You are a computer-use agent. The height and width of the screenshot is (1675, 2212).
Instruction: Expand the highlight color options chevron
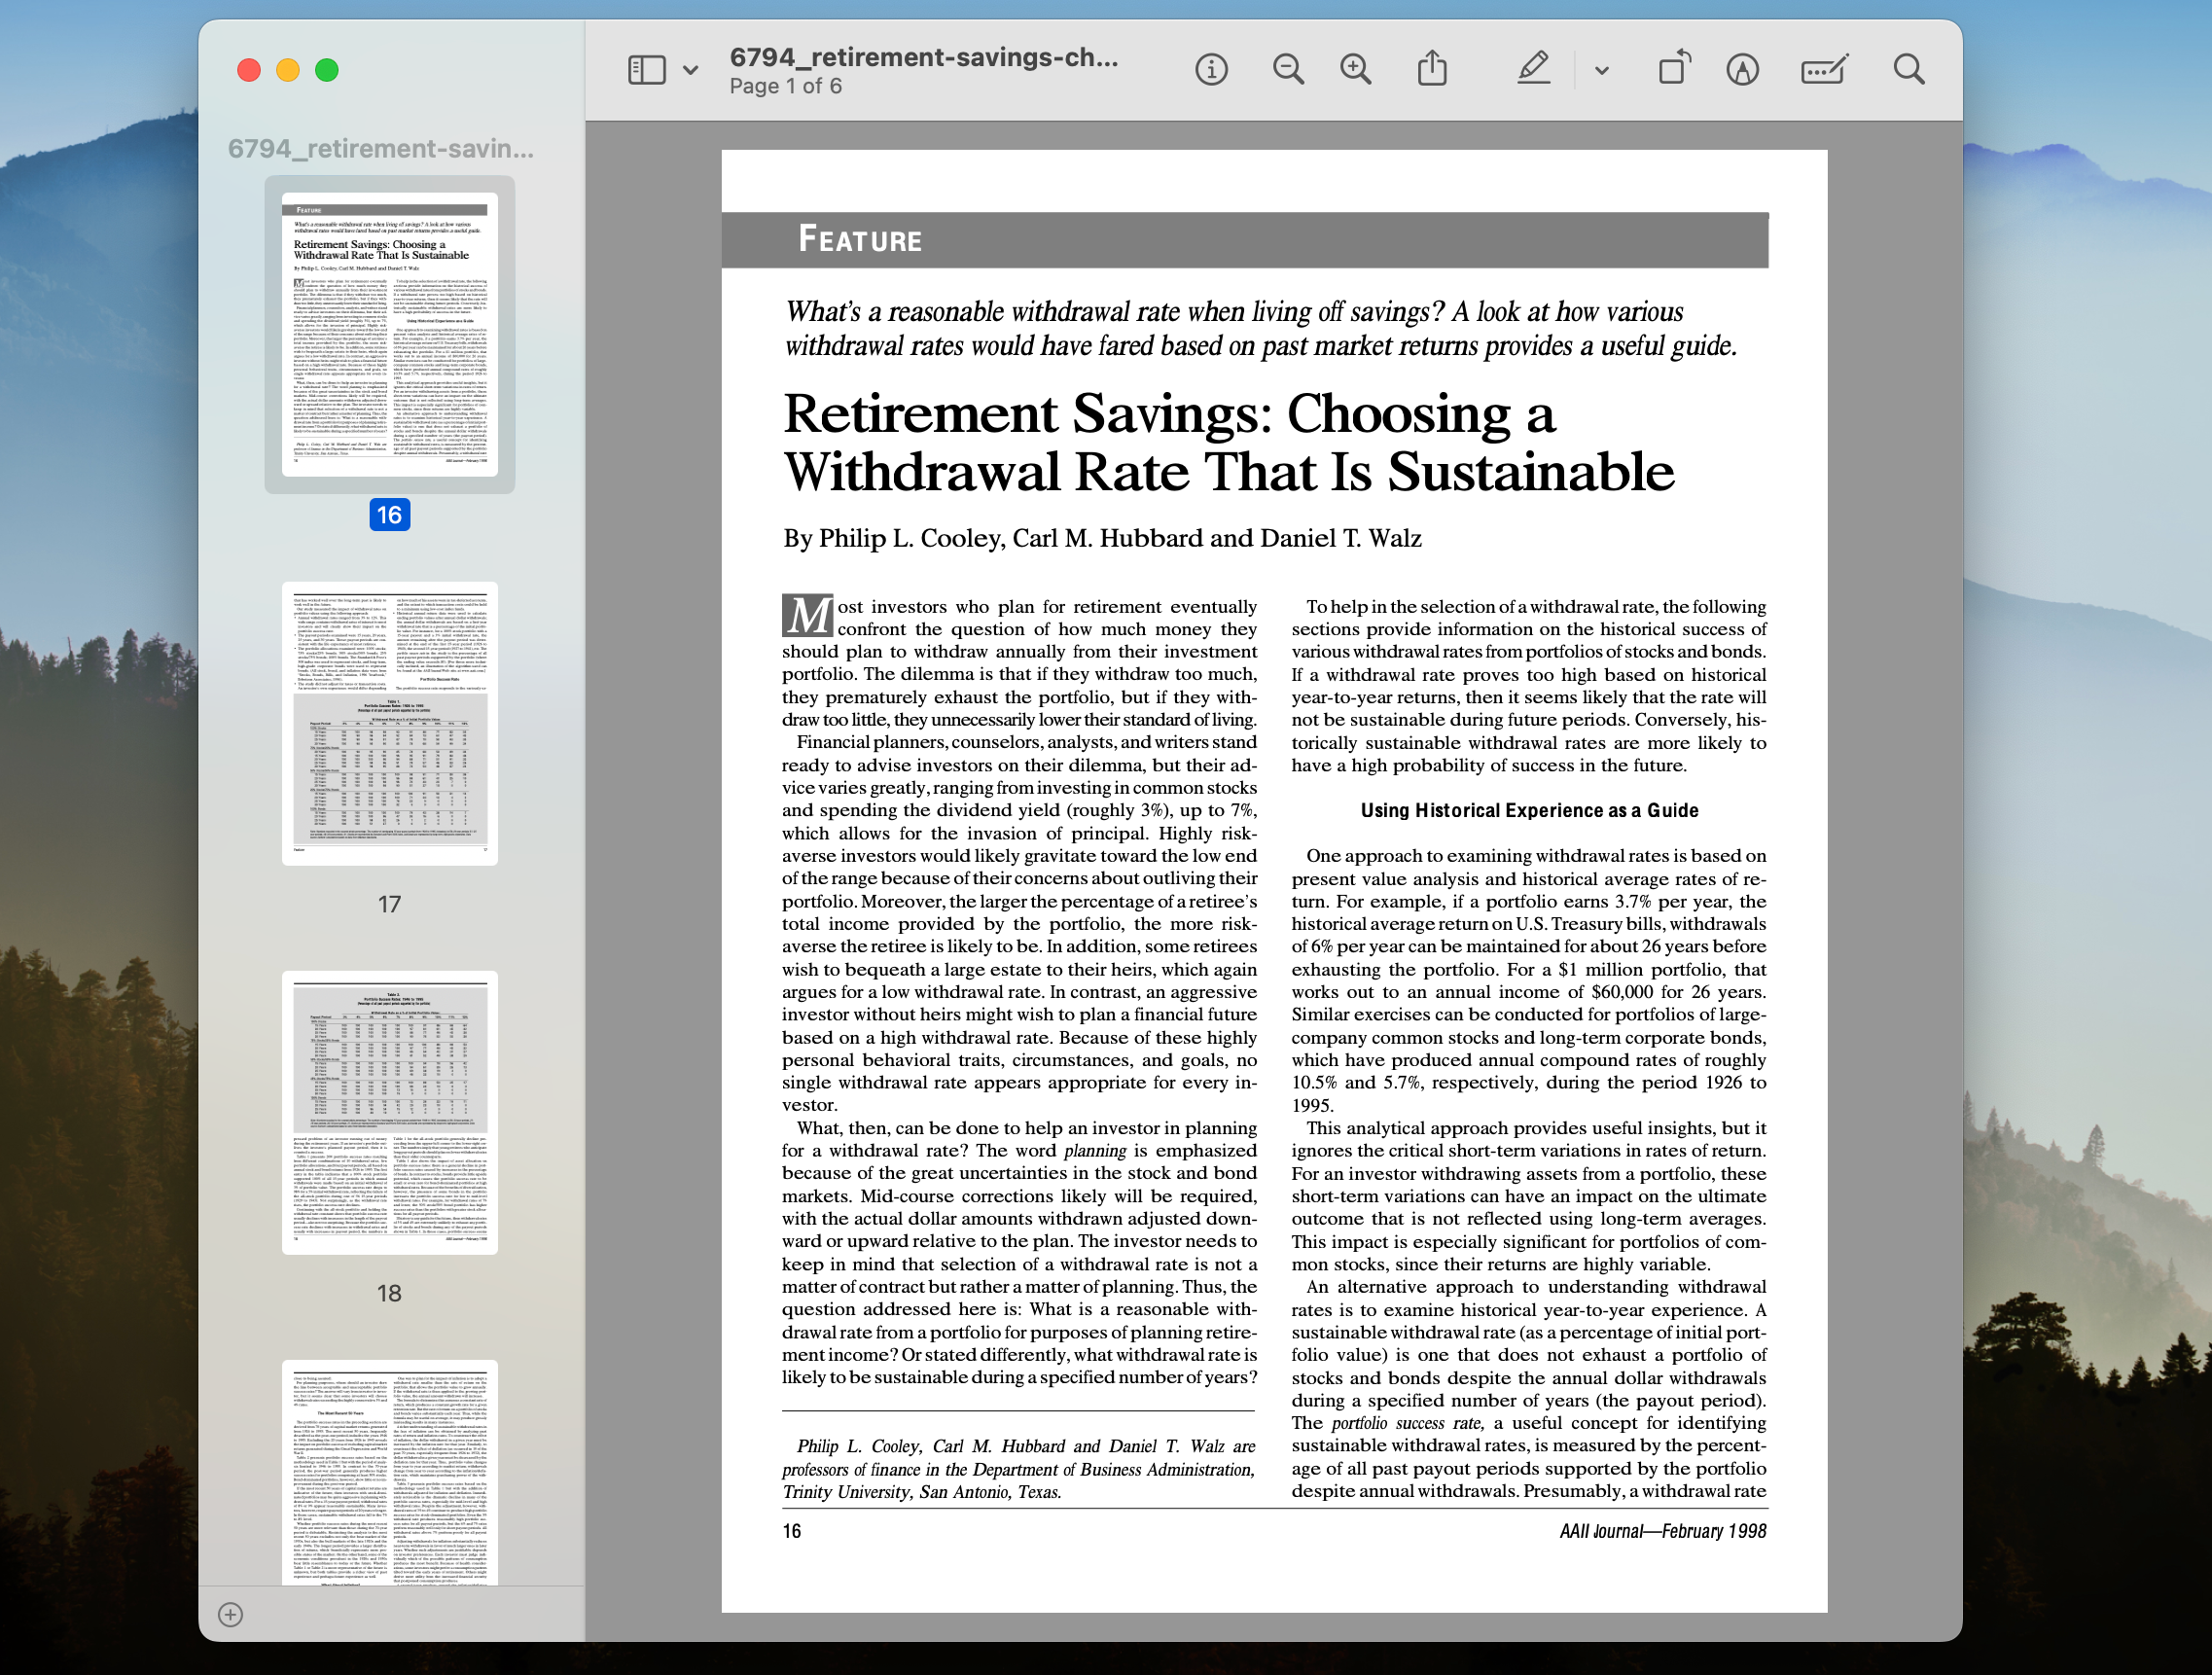[x=1601, y=70]
